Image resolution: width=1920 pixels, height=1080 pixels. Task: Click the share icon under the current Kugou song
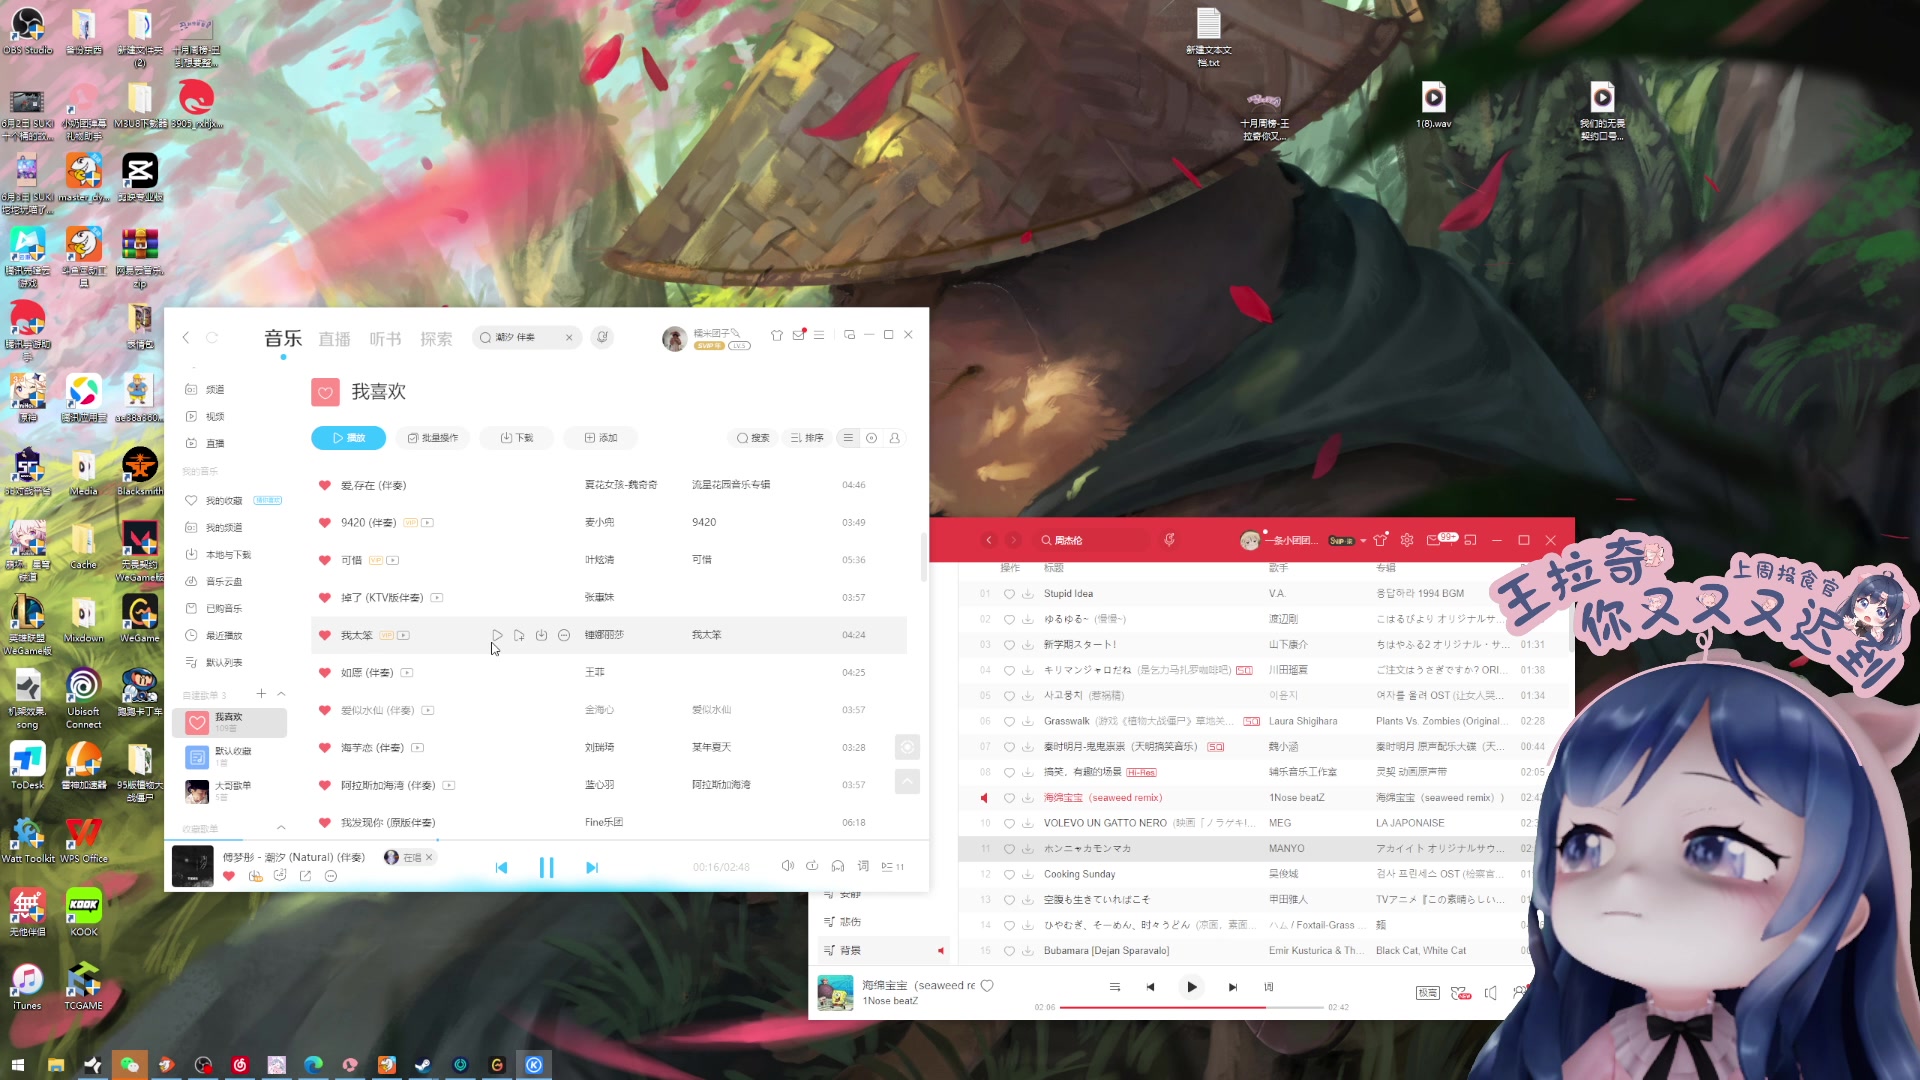pyautogui.click(x=305, y=876)
